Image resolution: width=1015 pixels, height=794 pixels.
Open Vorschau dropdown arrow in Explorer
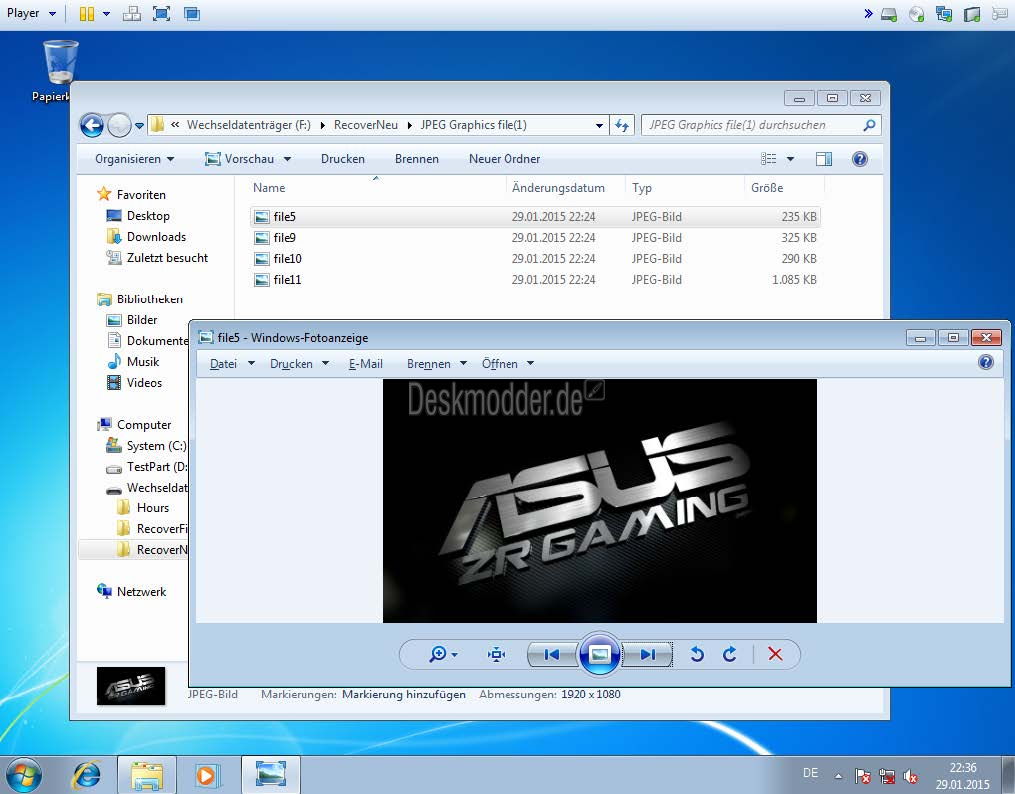point(287,159)
